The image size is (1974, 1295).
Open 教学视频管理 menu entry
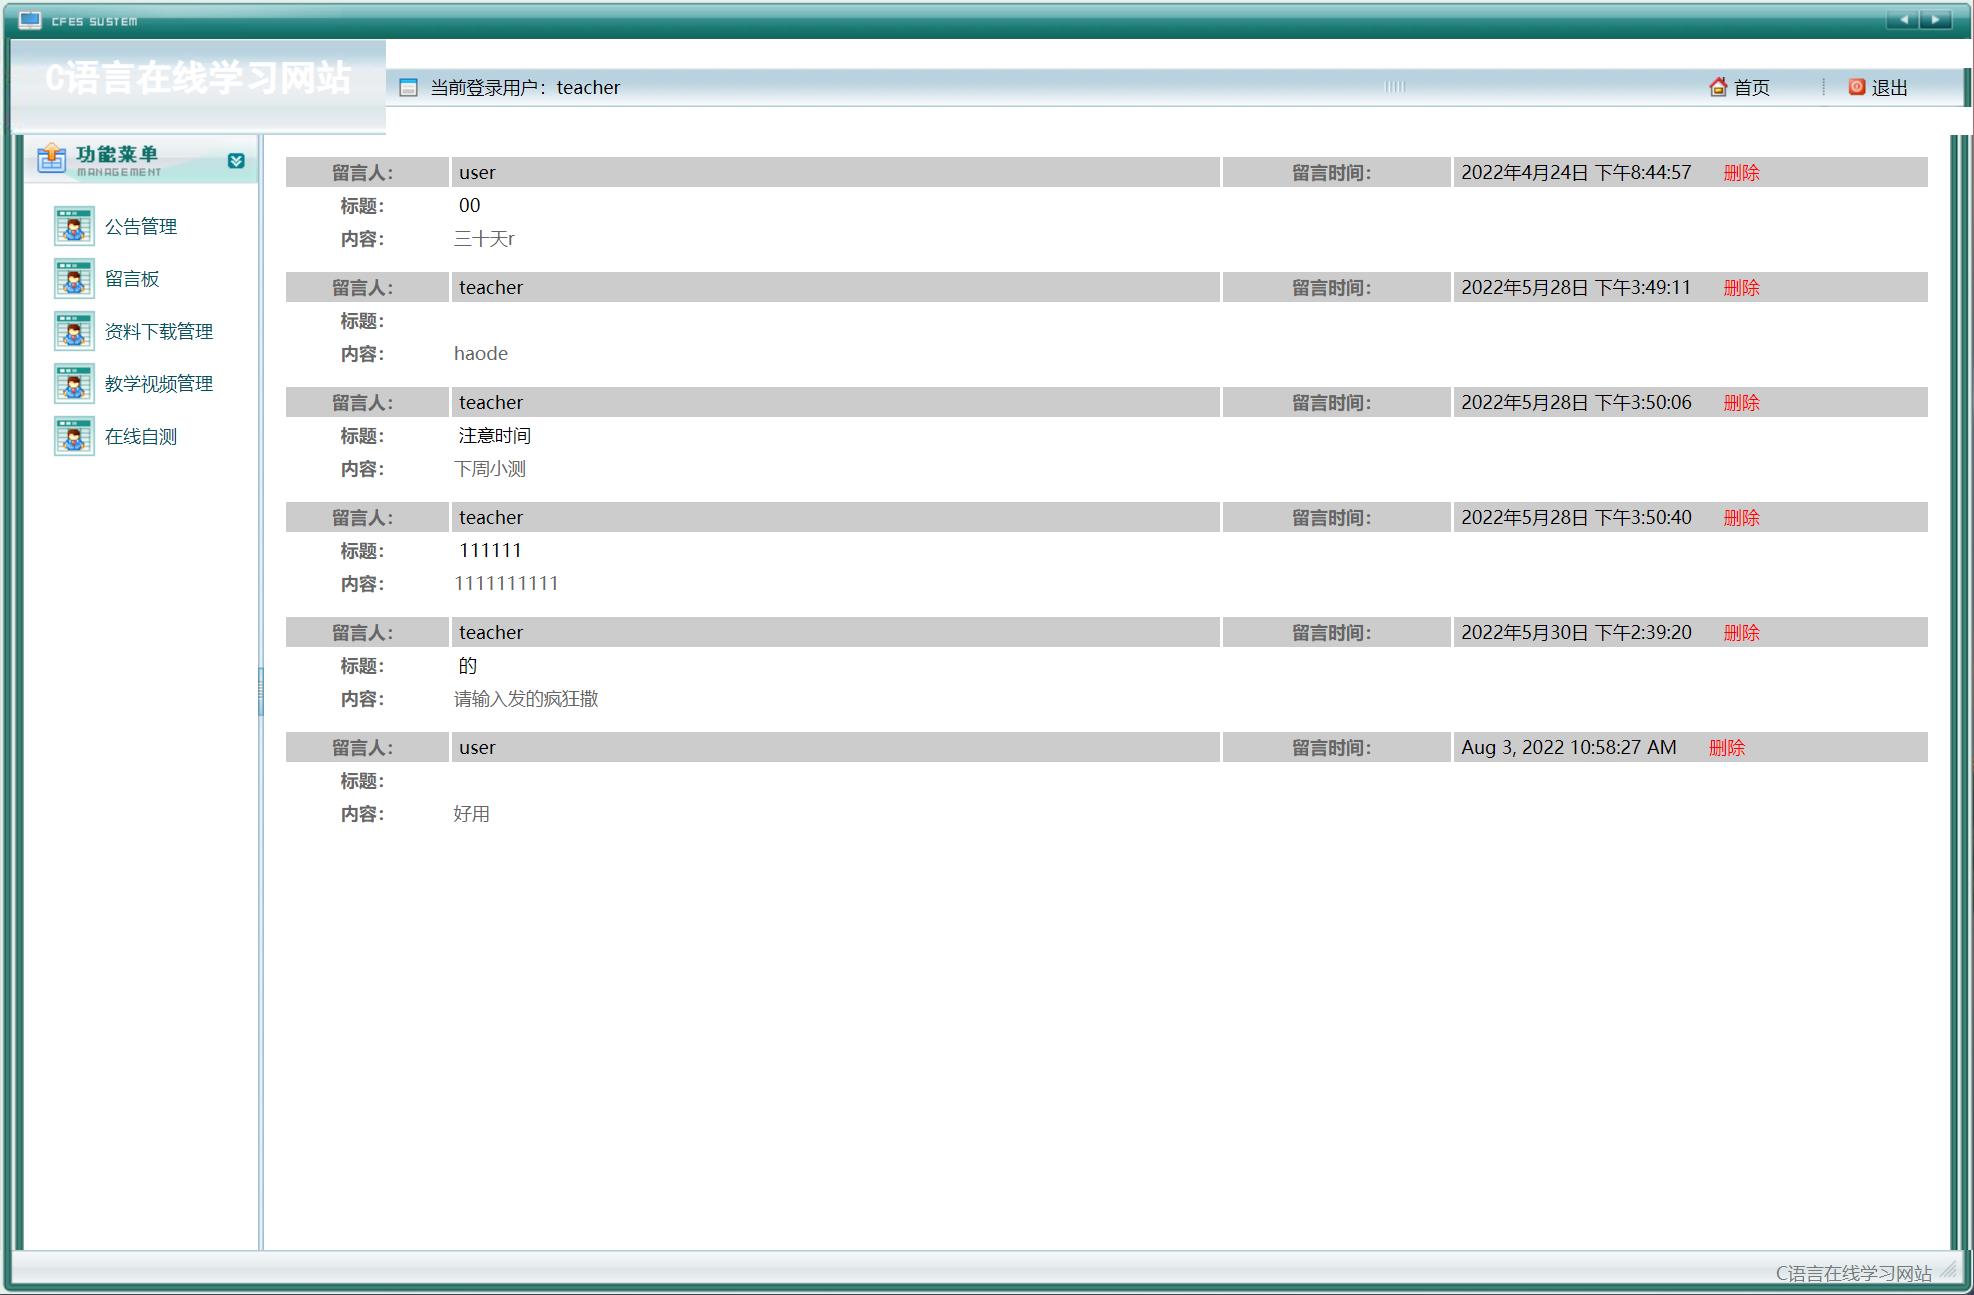(159, 384)
